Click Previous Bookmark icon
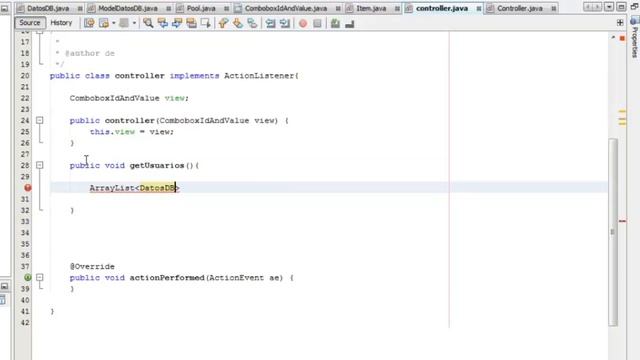The height and width of the screenshot is (360, 640). 223,23
